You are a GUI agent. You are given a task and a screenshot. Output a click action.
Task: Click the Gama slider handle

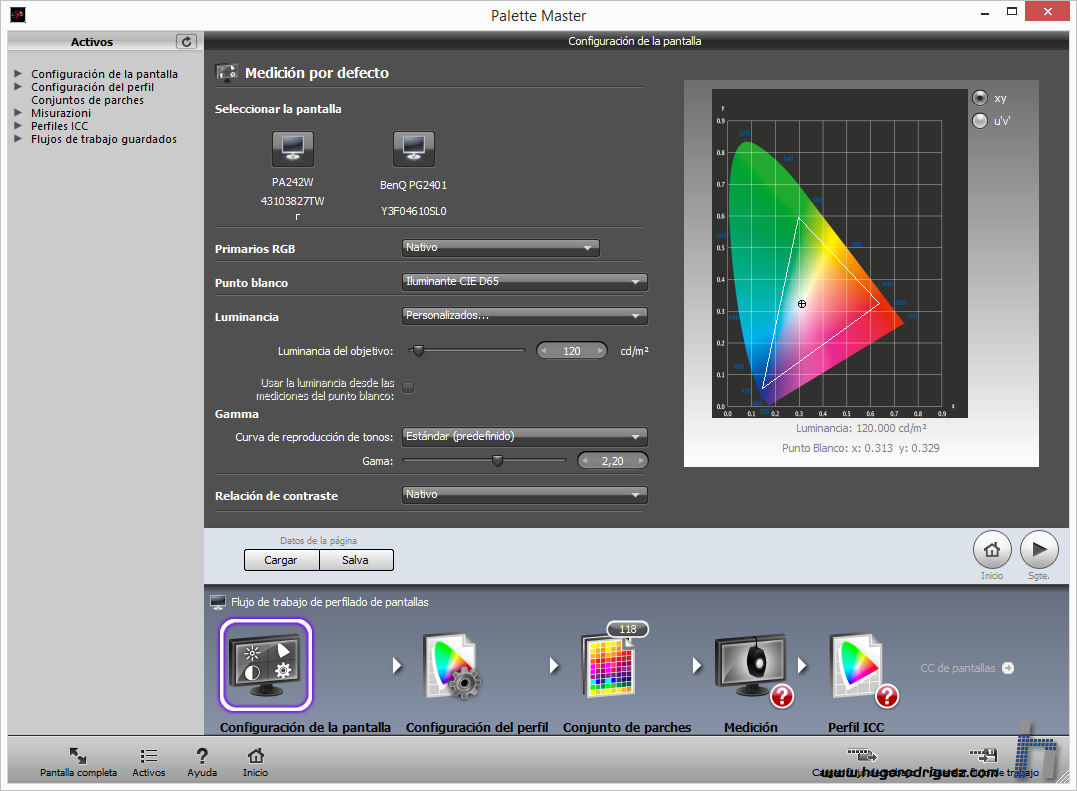497,460
